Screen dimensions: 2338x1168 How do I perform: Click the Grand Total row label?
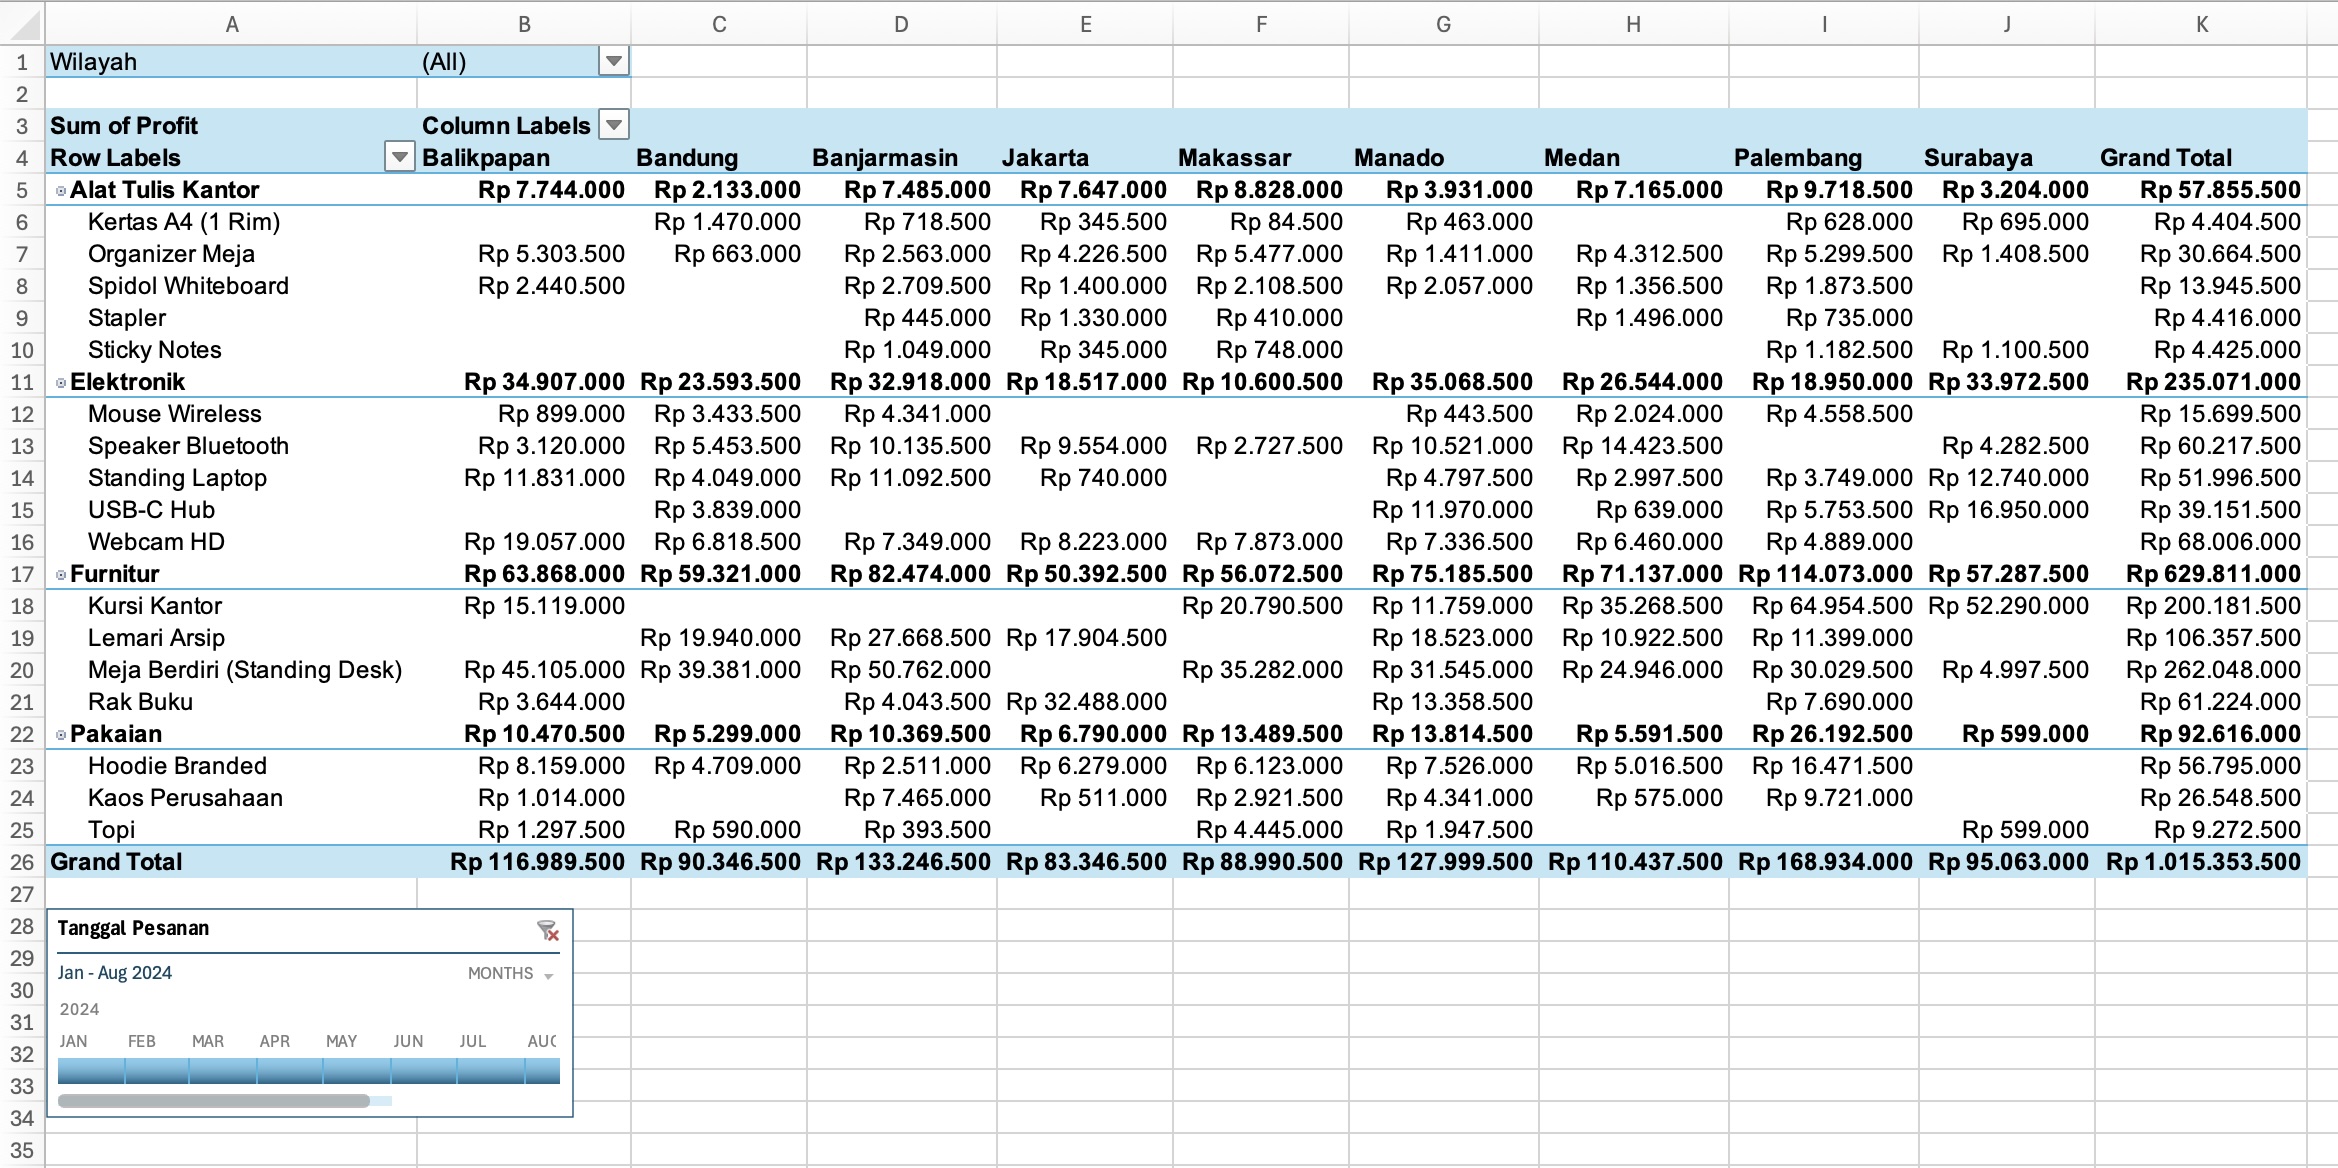[x=116, y=862]
